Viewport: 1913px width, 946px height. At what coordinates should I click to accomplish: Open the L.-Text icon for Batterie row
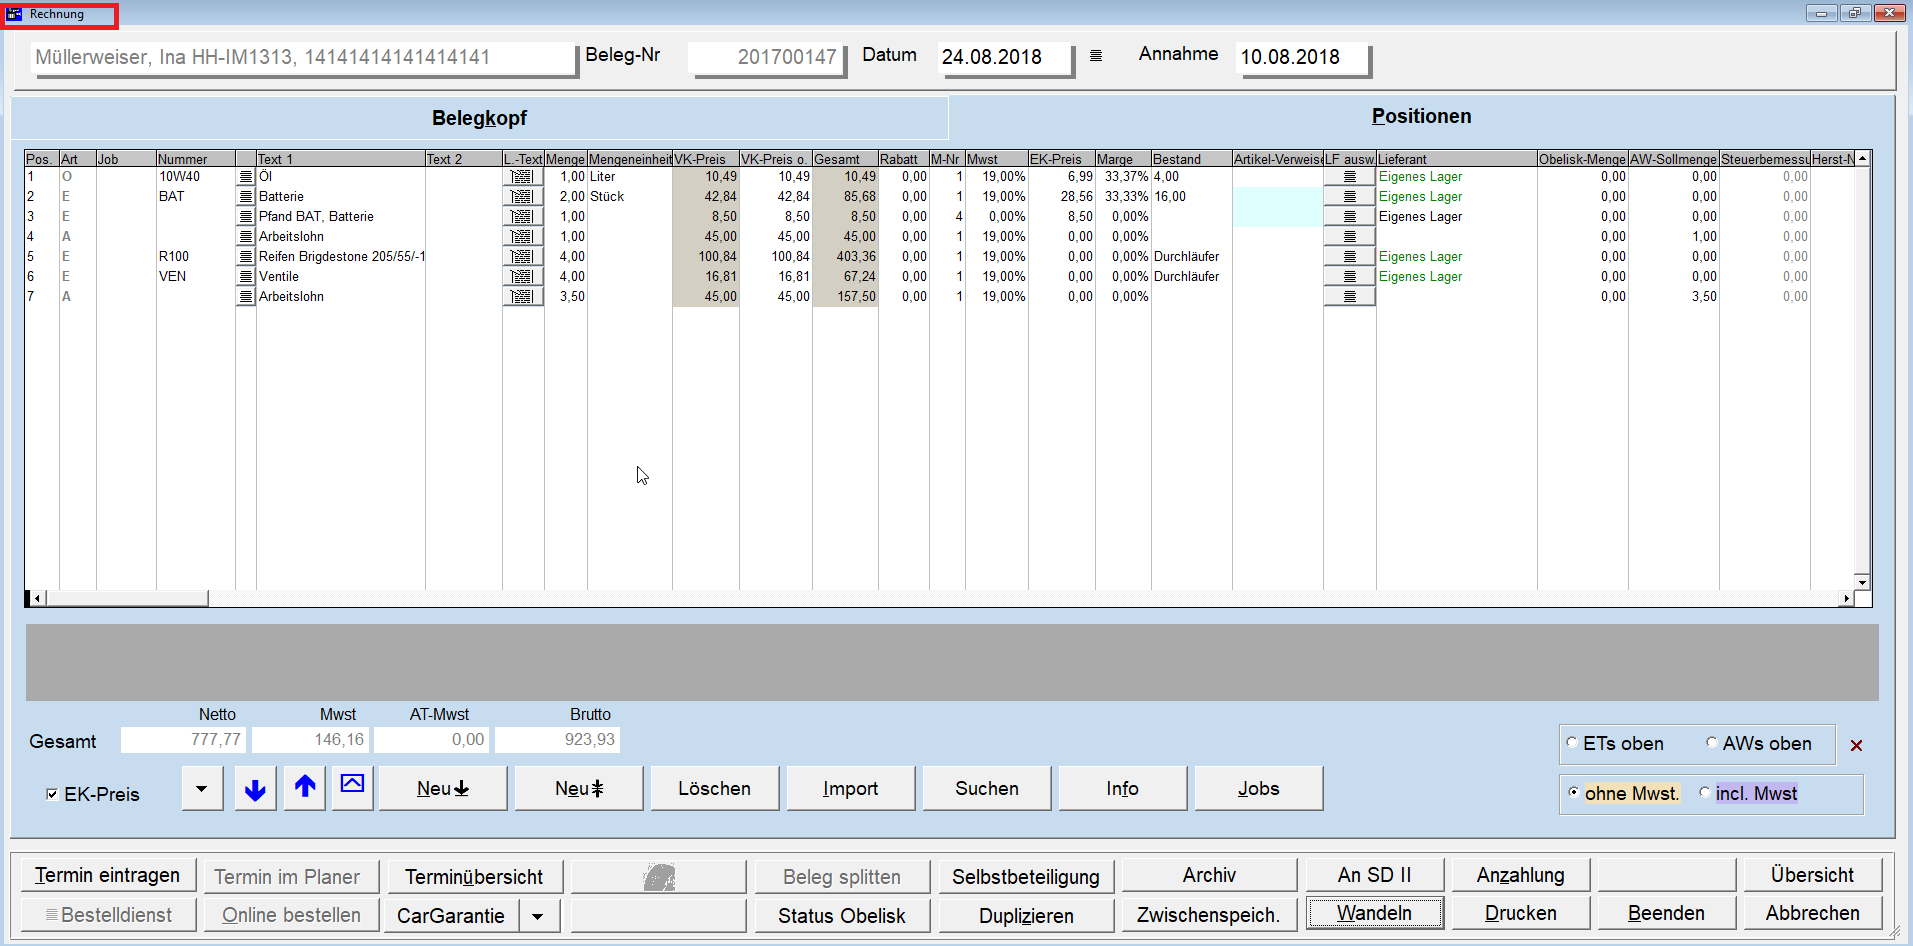522,197
